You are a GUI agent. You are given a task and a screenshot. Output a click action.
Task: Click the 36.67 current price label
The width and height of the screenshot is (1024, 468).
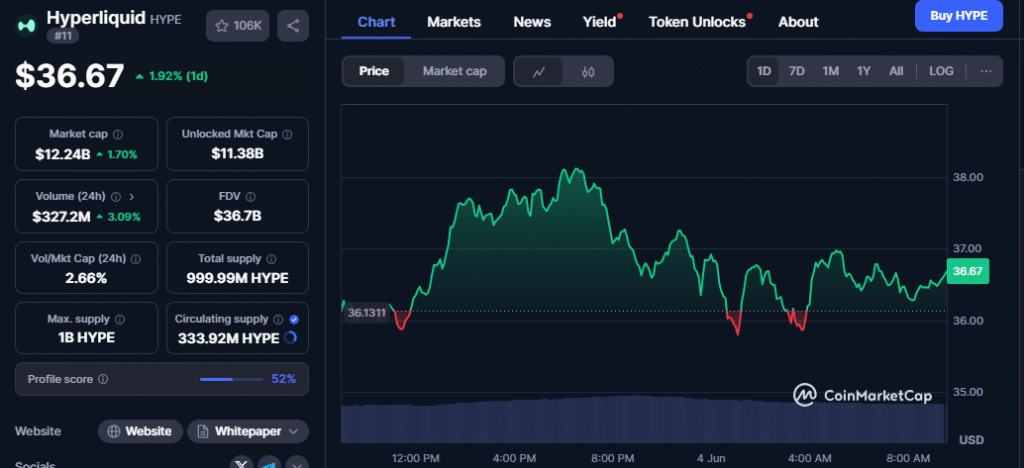(x=968, y=271)
